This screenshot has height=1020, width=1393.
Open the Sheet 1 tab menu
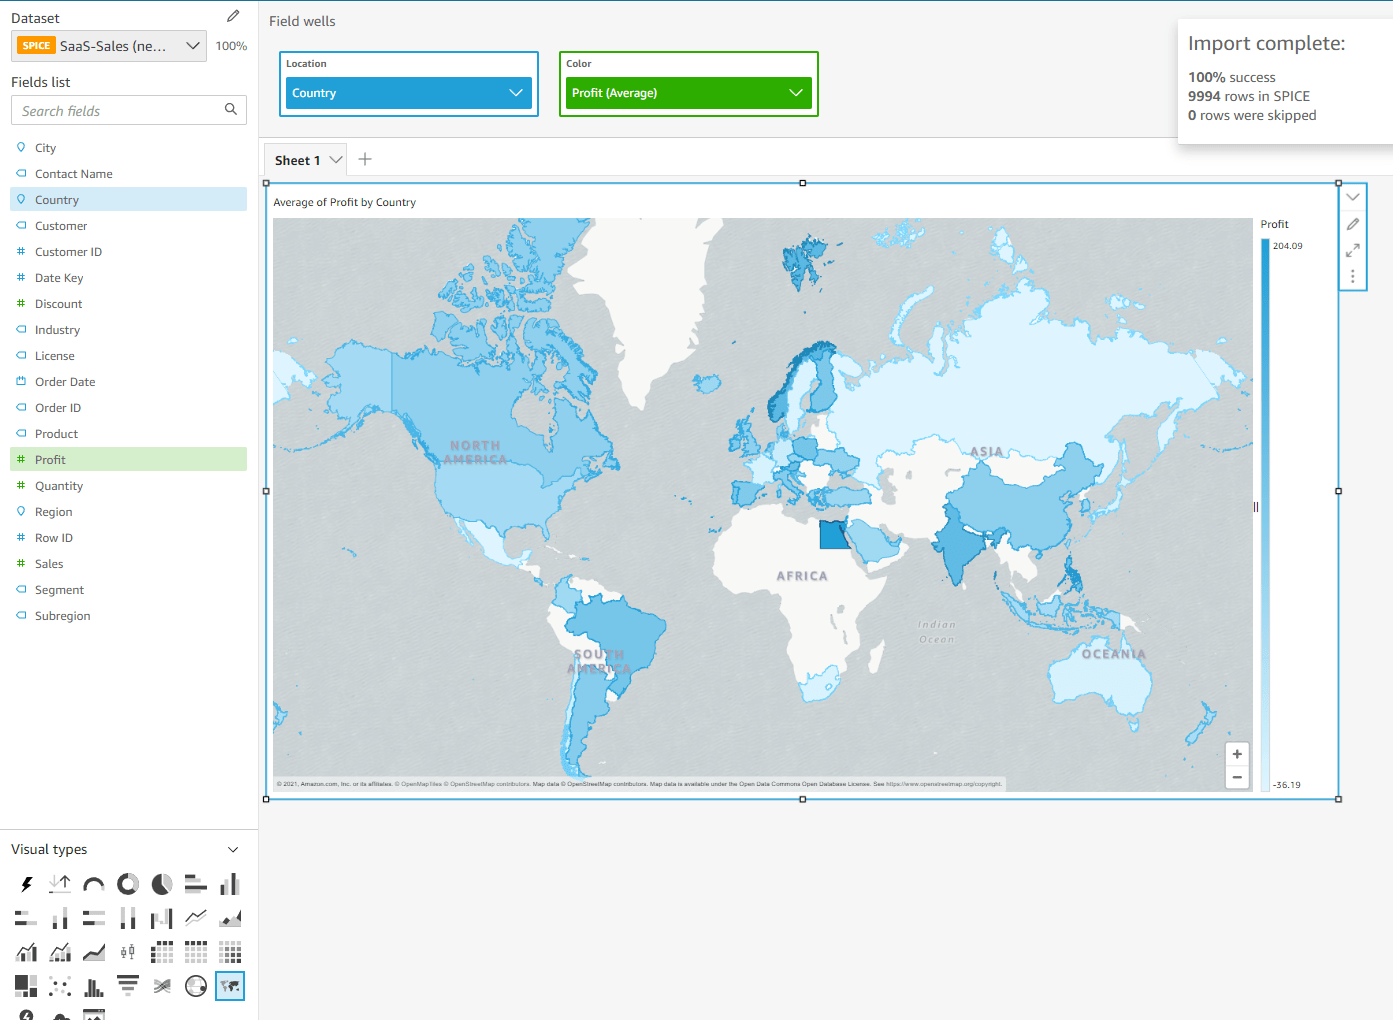click(x=336, y=159)
